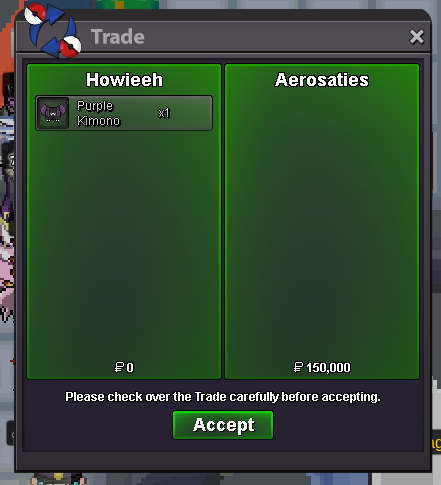441x485 pixels.
Task: Click the Howieeh player name header
Action: pyautogui.click(x=124, y=80)
